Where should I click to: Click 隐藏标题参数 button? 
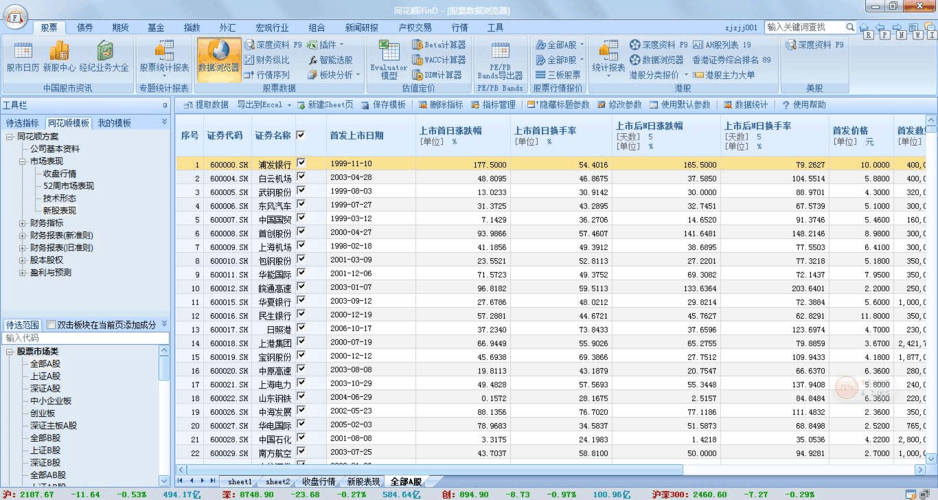[x=558, y=105]
